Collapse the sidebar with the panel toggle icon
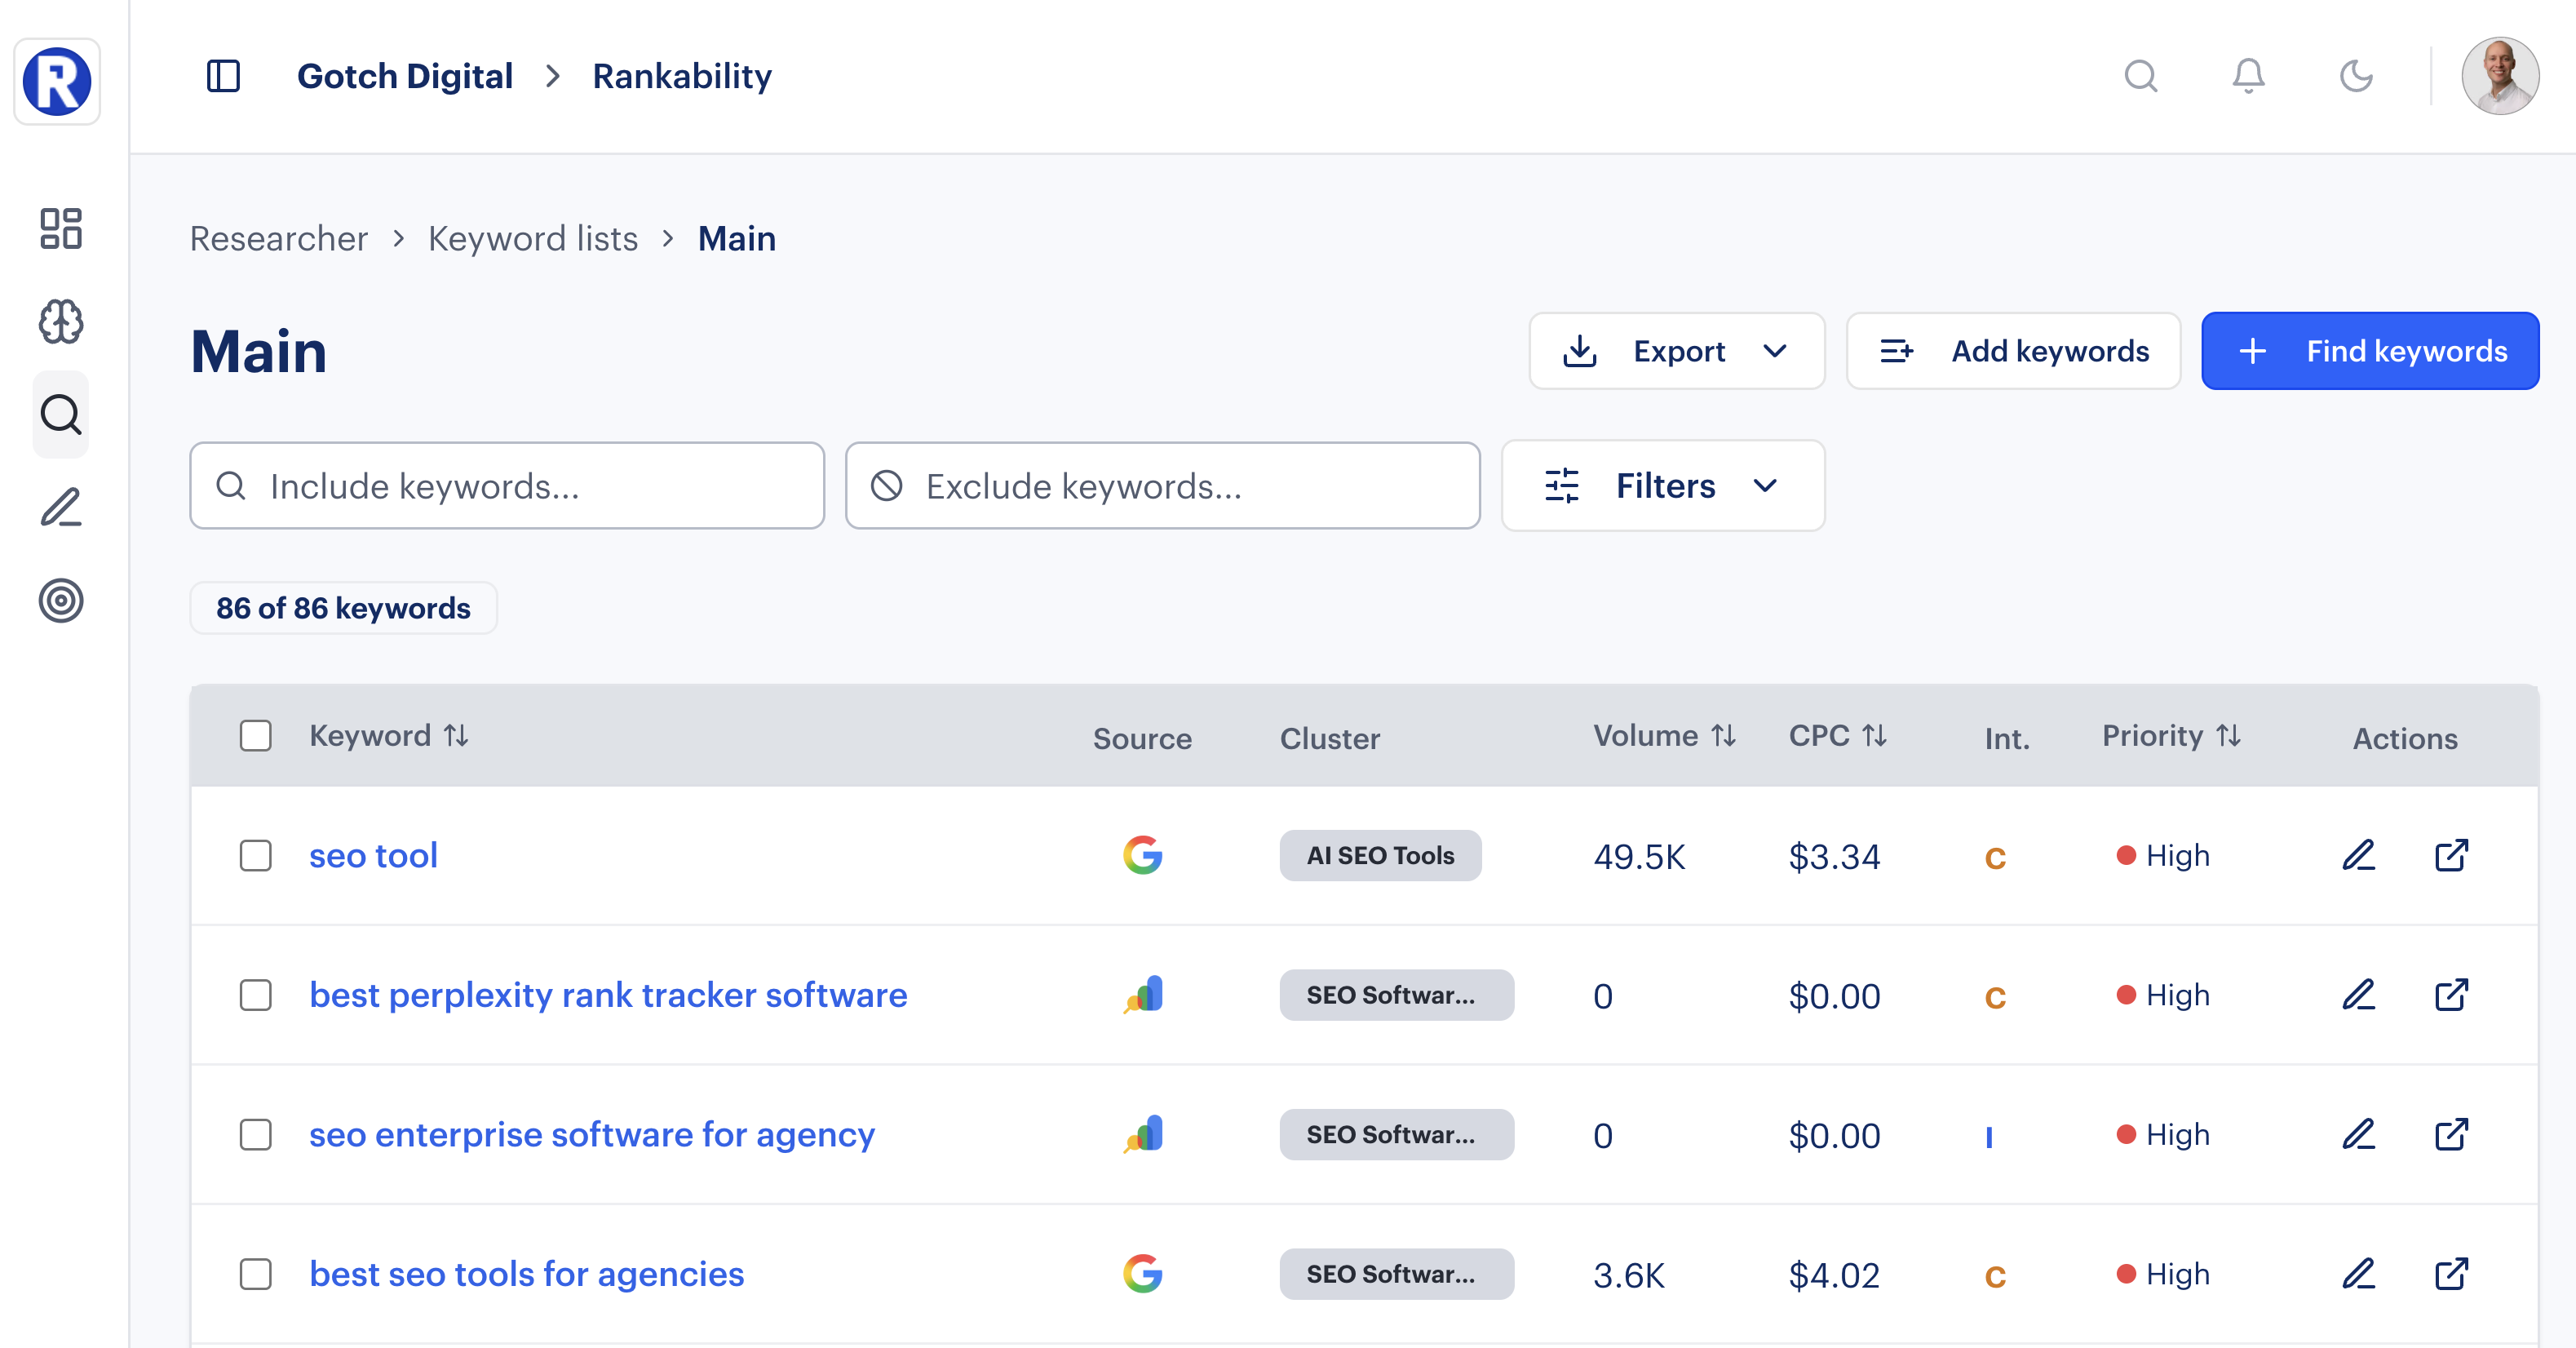The height and width of the screenshot is (1348, 2576). [x=224, y=75]
